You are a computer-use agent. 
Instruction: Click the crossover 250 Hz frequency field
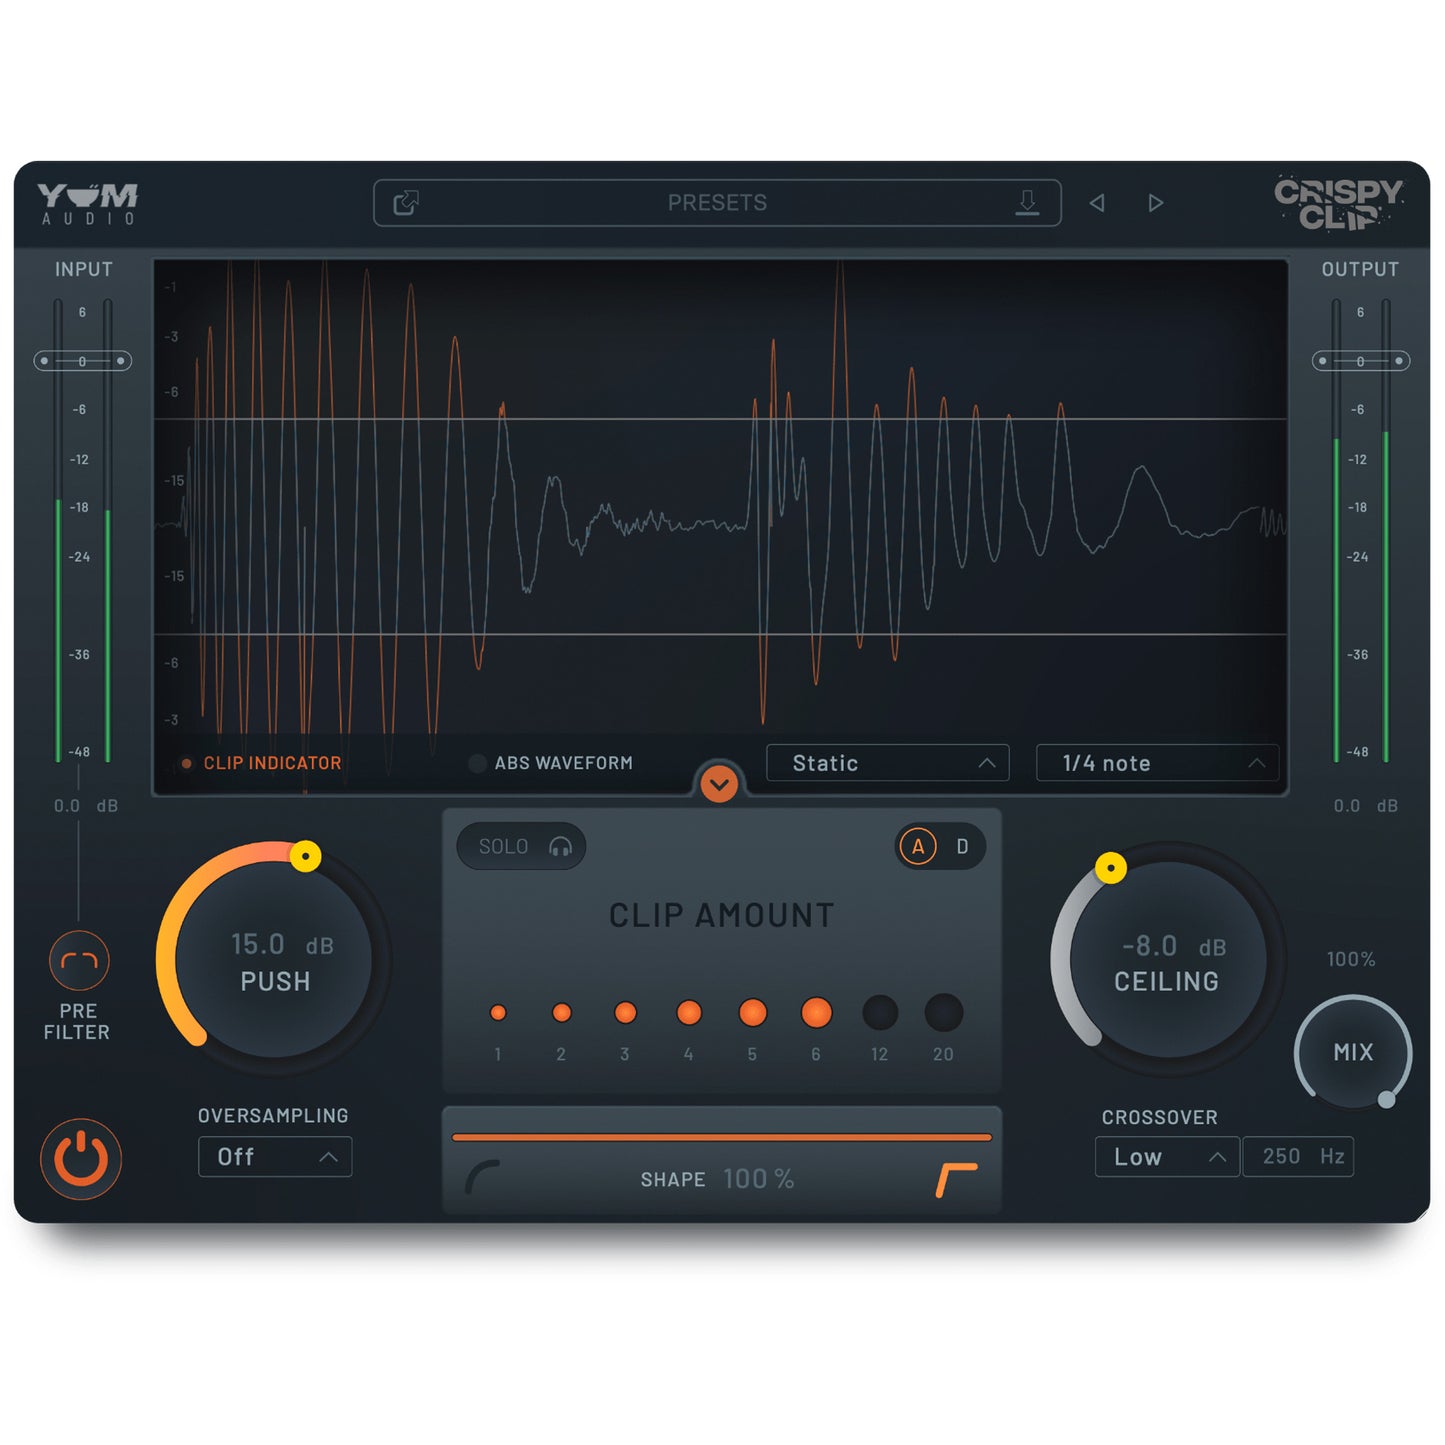point(1298,1157)
